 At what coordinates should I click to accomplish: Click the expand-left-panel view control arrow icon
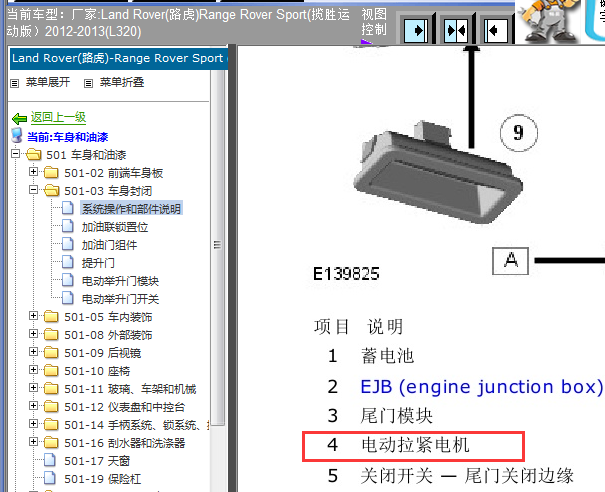click(416, 30)
